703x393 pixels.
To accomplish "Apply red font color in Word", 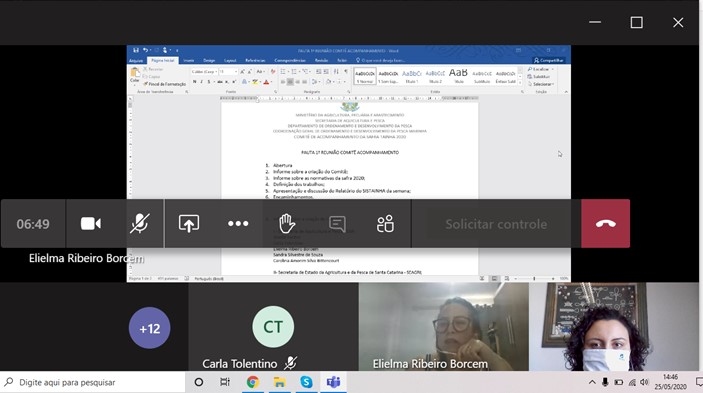I will point(266,82).
